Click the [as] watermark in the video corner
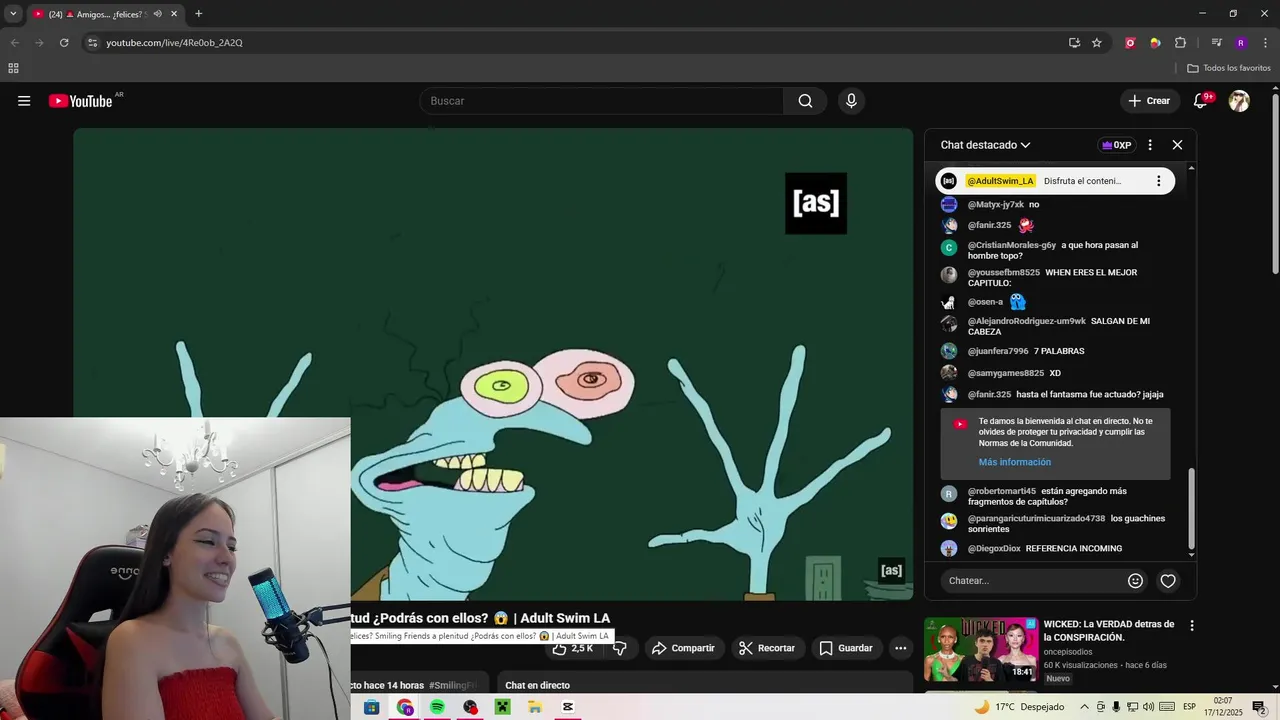Screen dimensions: 1280x720 [x=891, y=571]
